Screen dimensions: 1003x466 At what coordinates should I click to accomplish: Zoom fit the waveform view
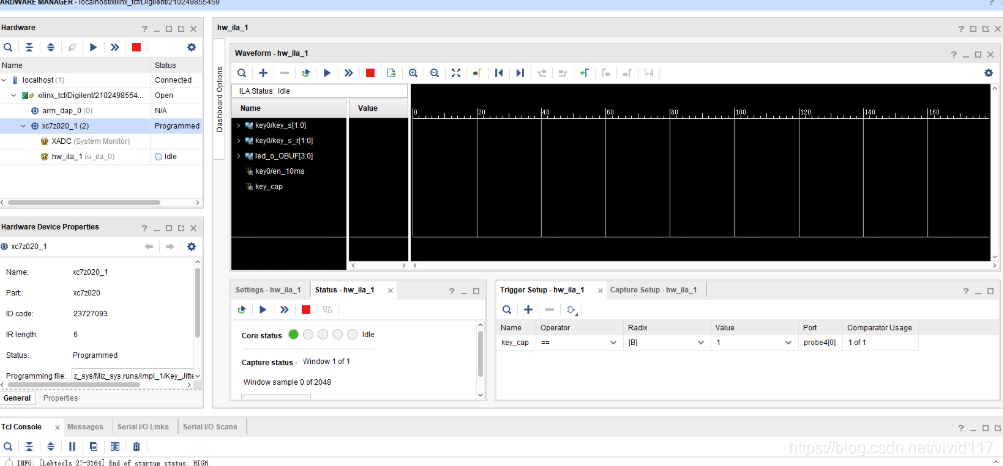455,73
